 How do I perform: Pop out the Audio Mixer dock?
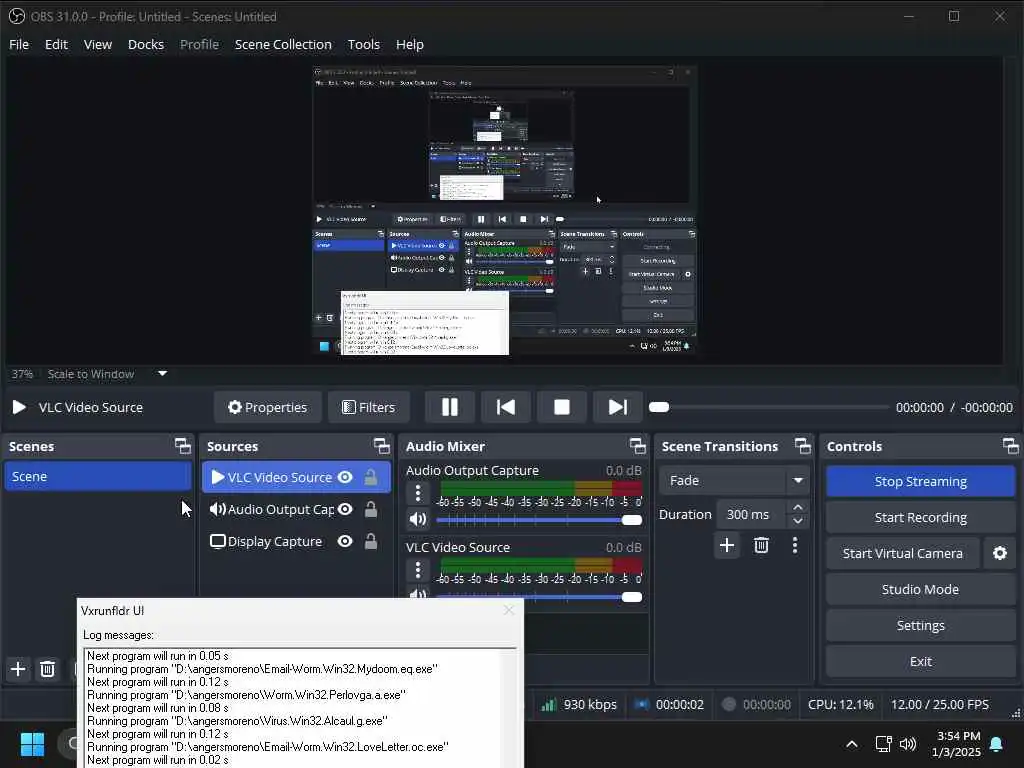point(637,446)
